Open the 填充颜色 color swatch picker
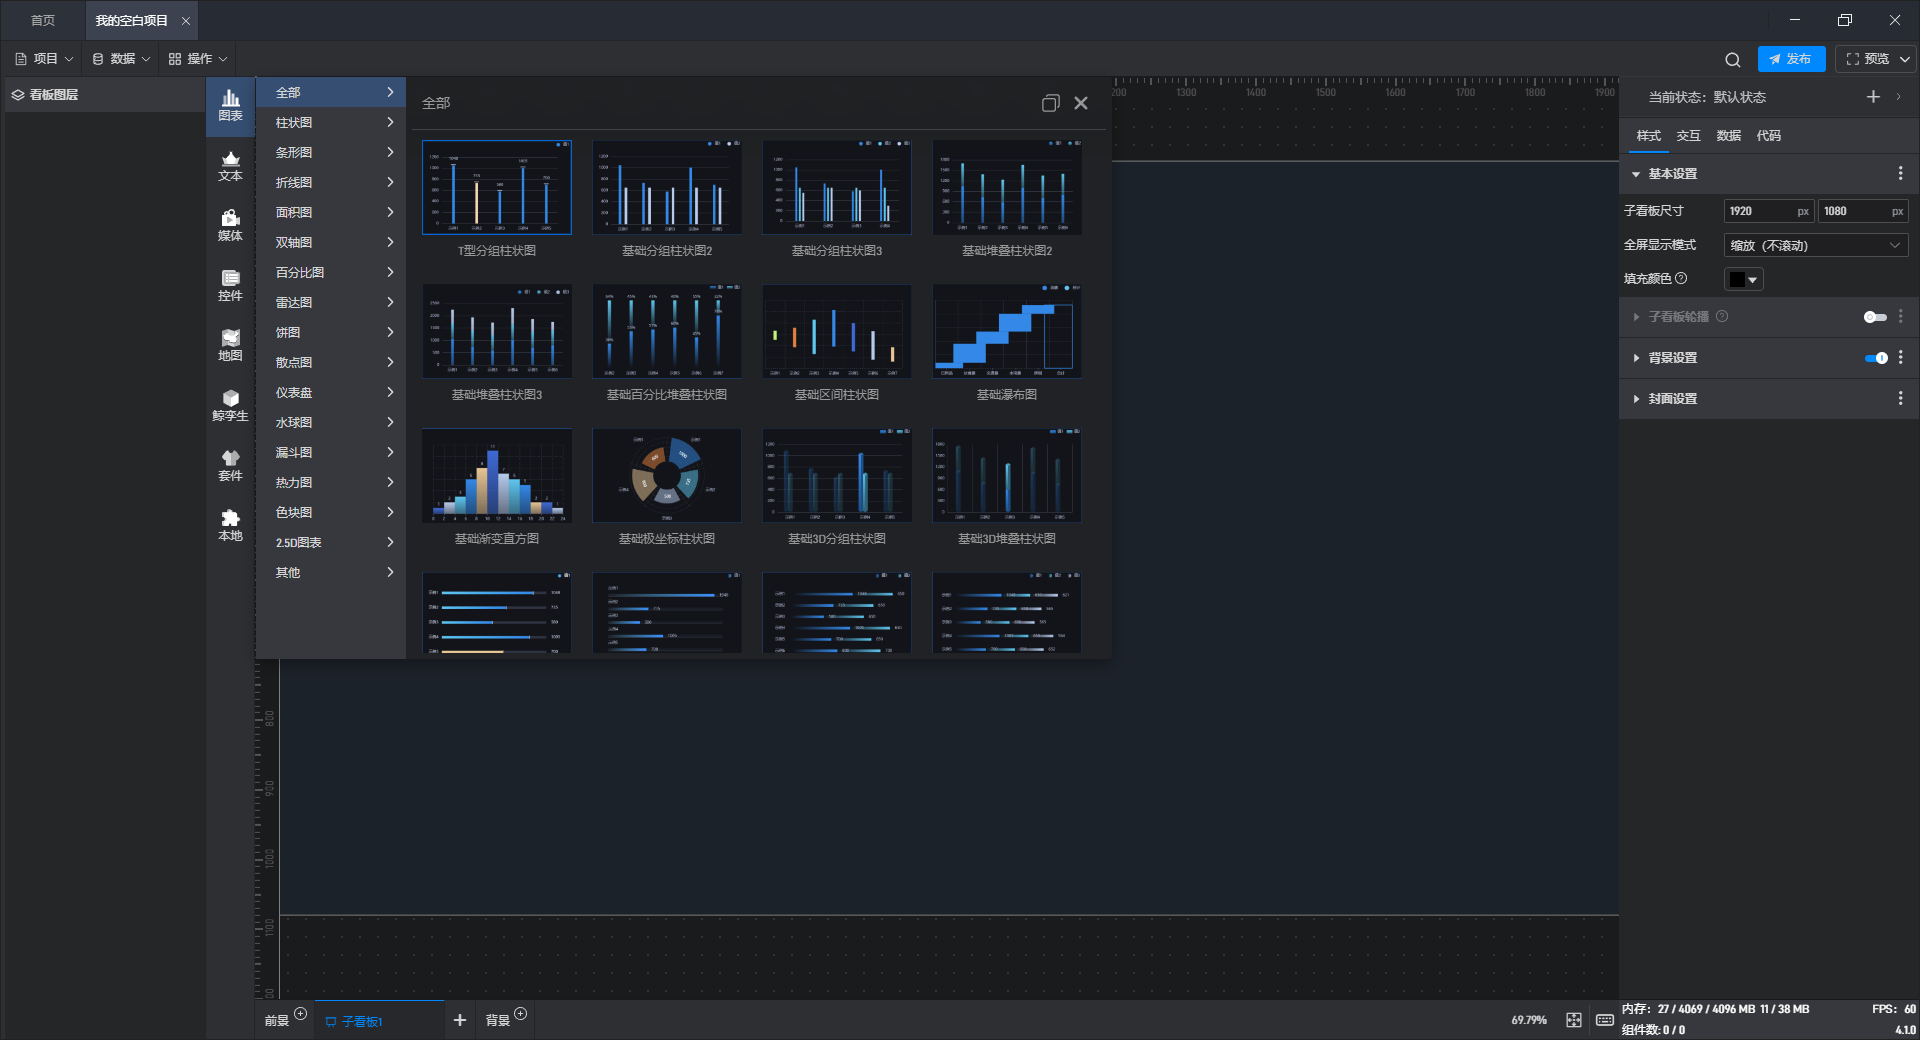 click(x=1743, y=280)
